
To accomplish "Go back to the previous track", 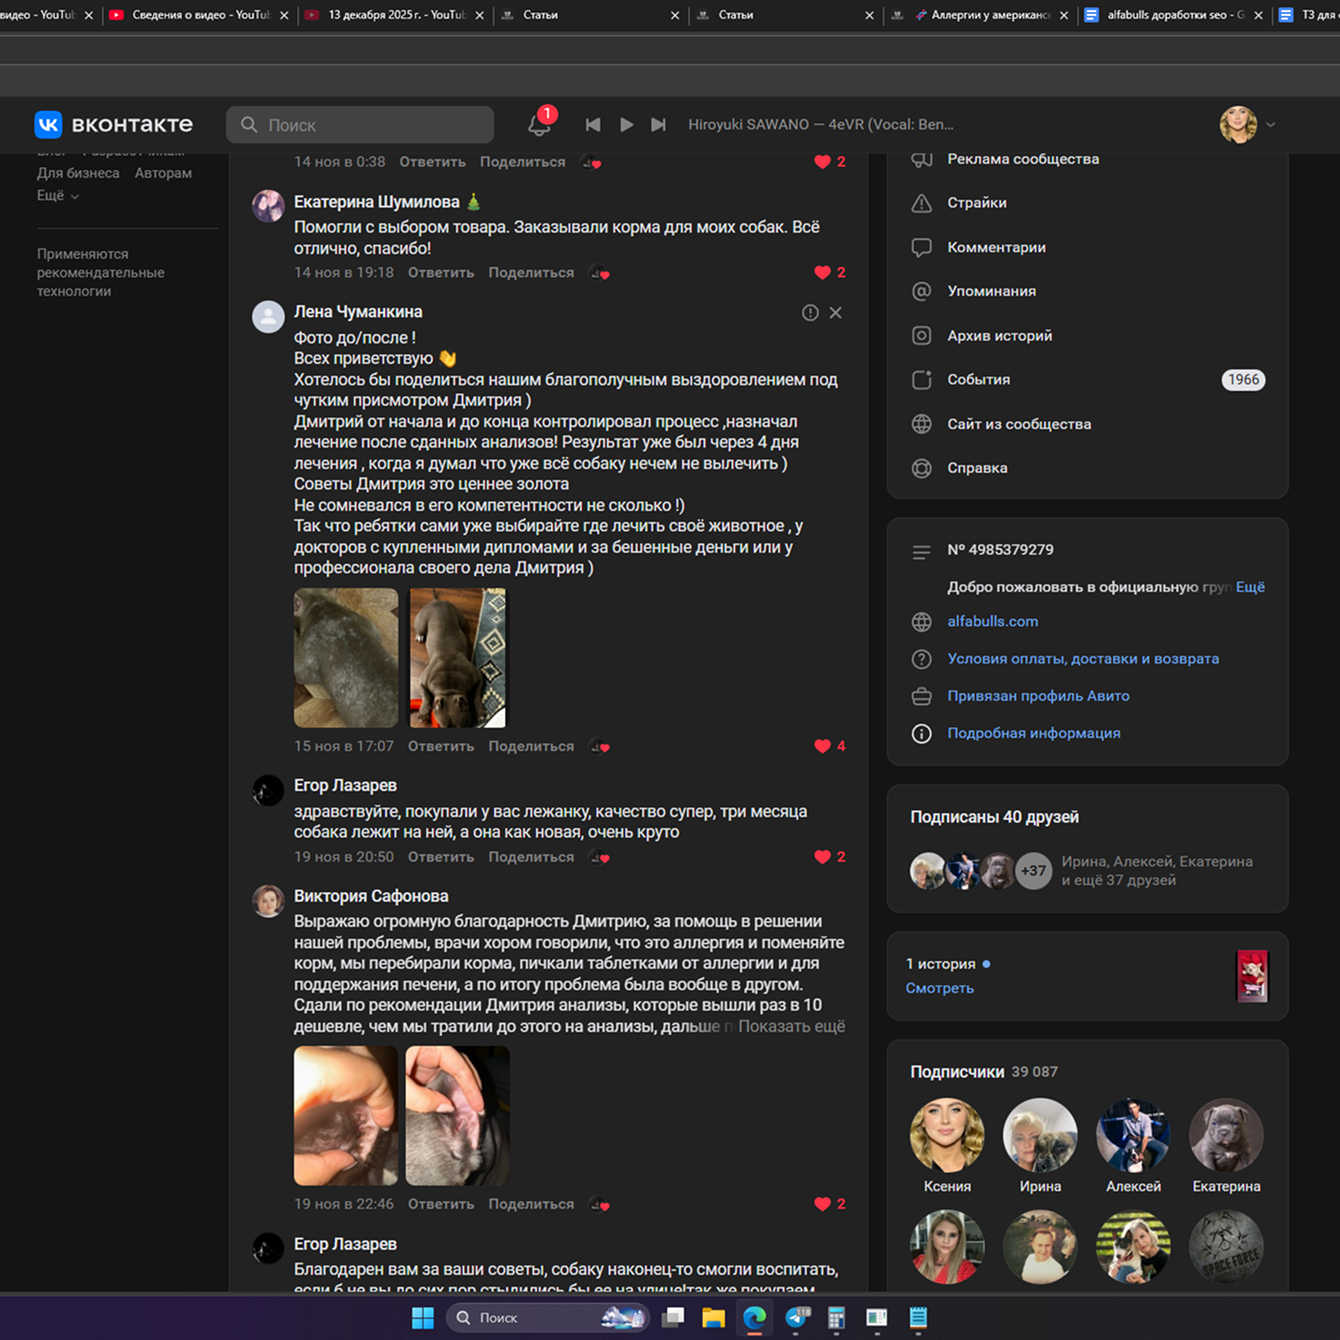I will coord(593,125).
